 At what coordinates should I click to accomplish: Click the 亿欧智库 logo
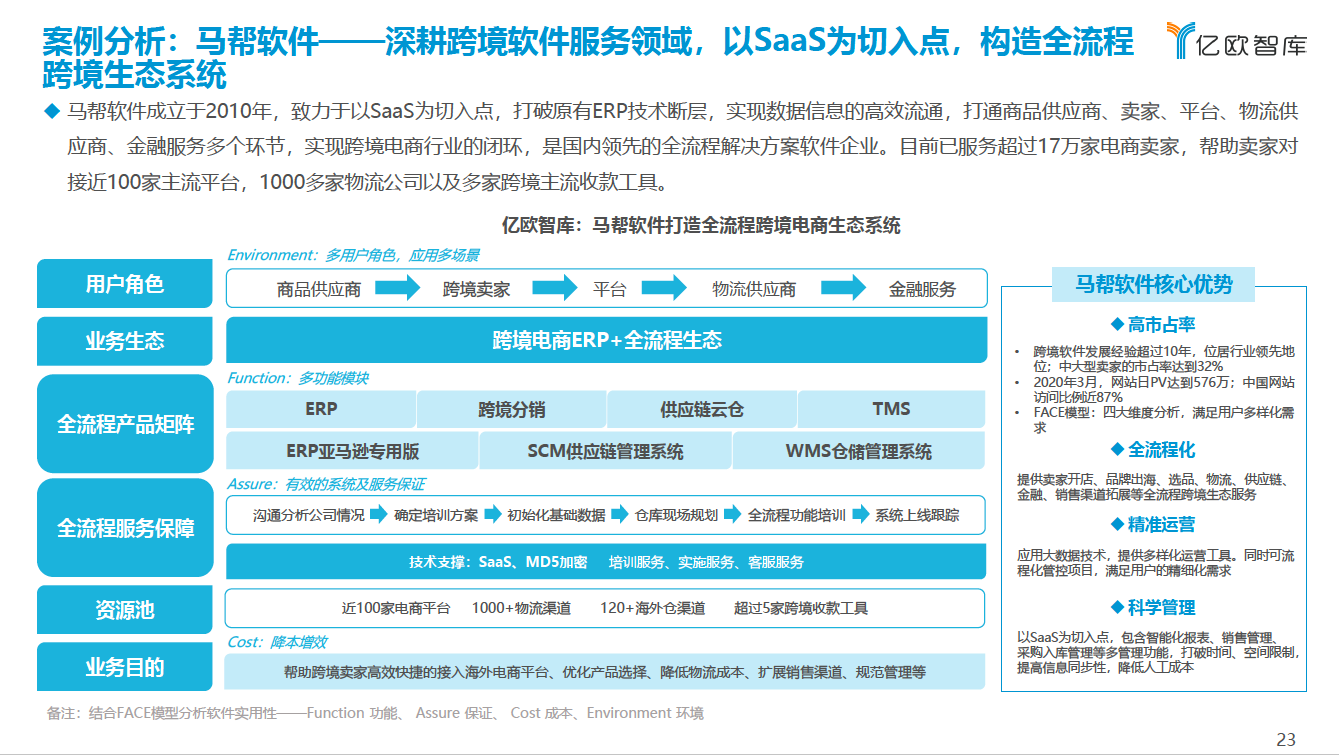click(1236, 40)
